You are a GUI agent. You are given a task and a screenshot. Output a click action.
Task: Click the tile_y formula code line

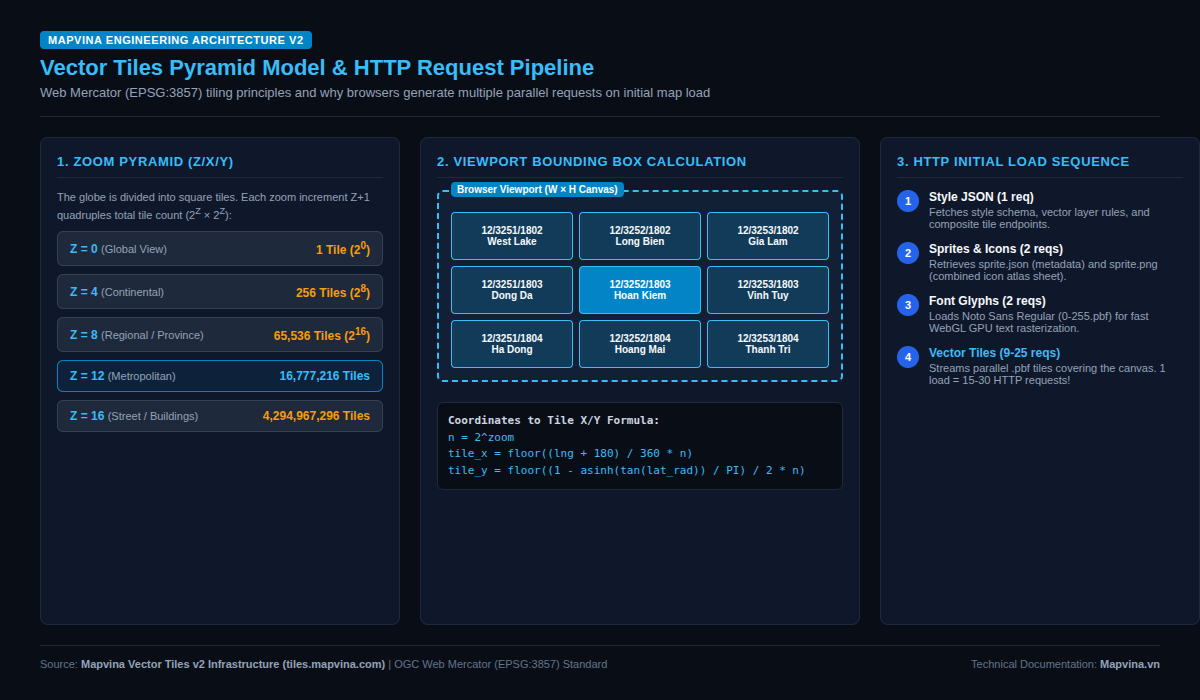pyautogui.click(x=626, y=470)
